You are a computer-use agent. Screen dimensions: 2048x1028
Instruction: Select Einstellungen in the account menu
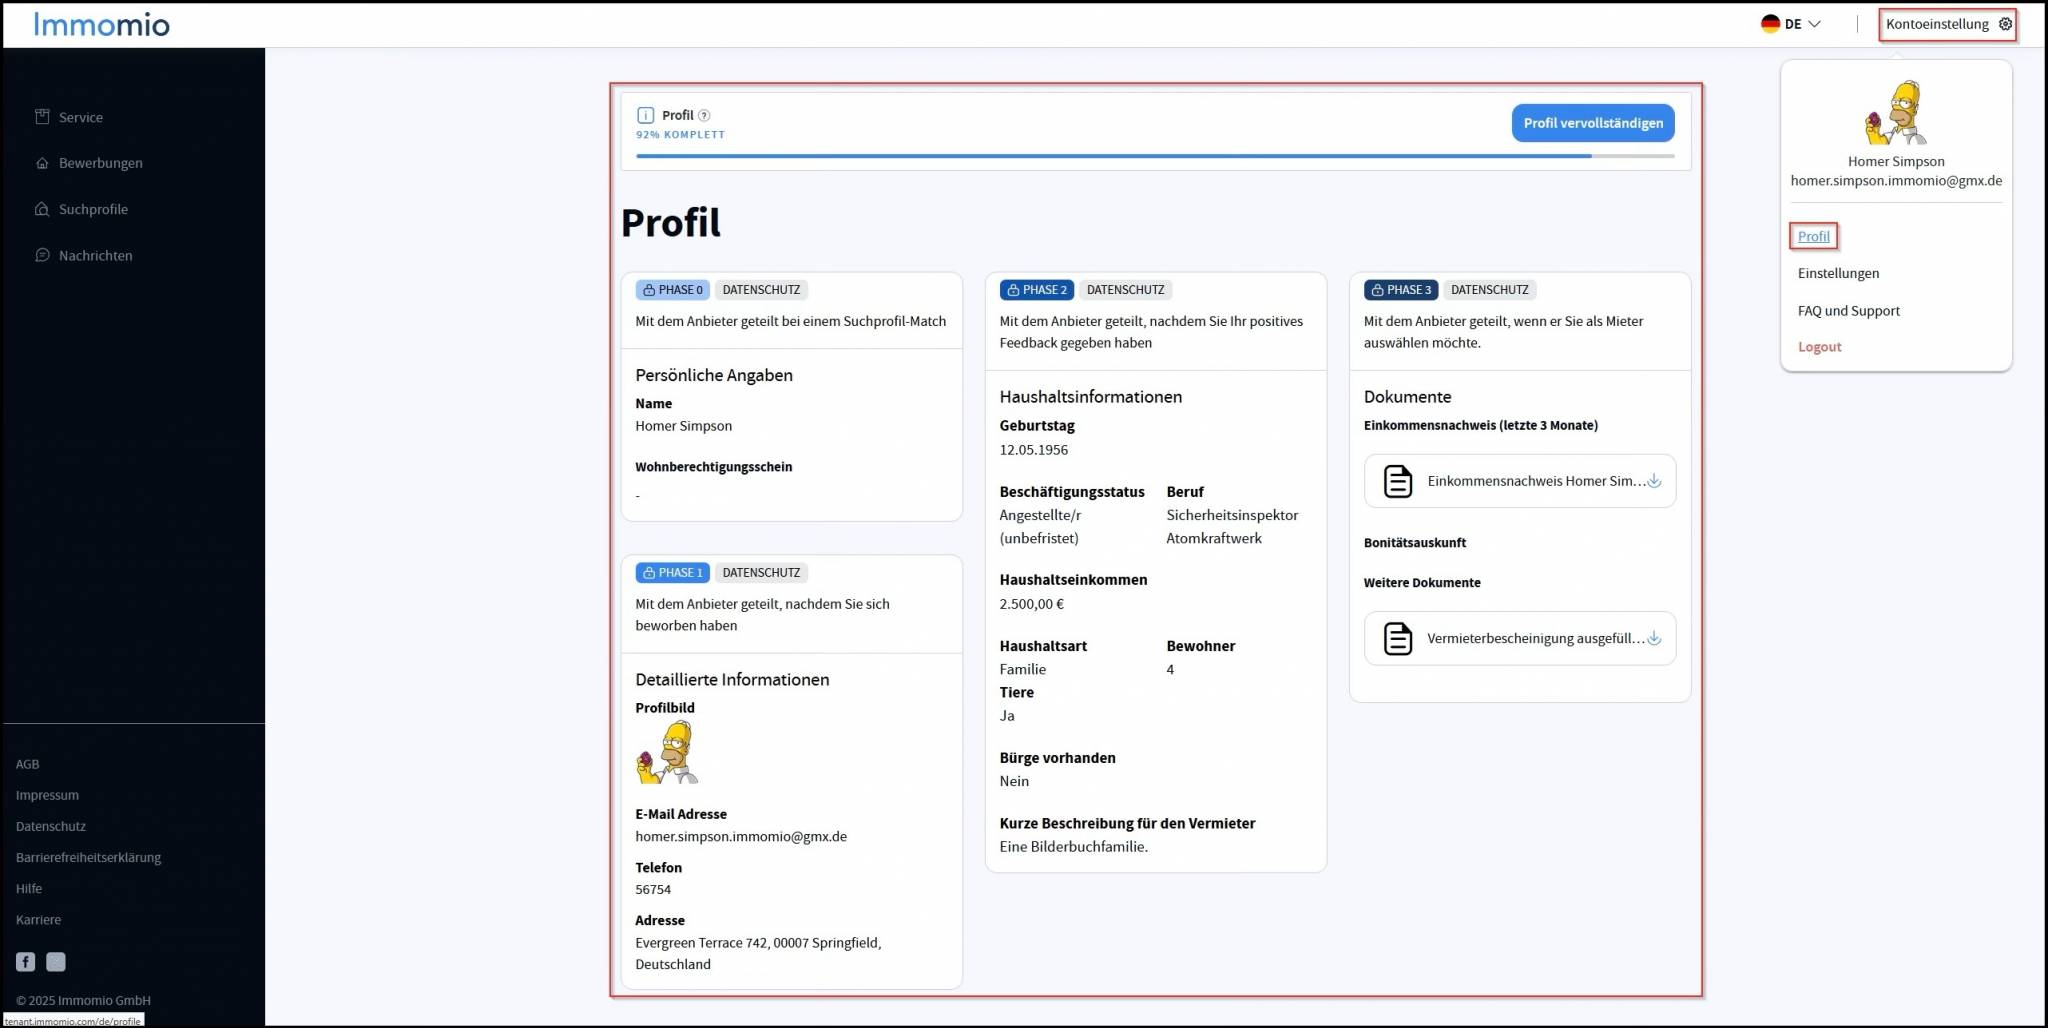click(1838, 273)
